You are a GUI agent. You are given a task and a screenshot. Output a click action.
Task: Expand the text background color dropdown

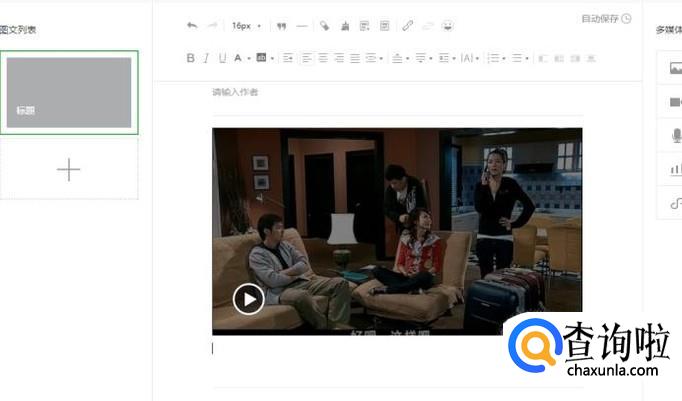(x=273, y=58)
